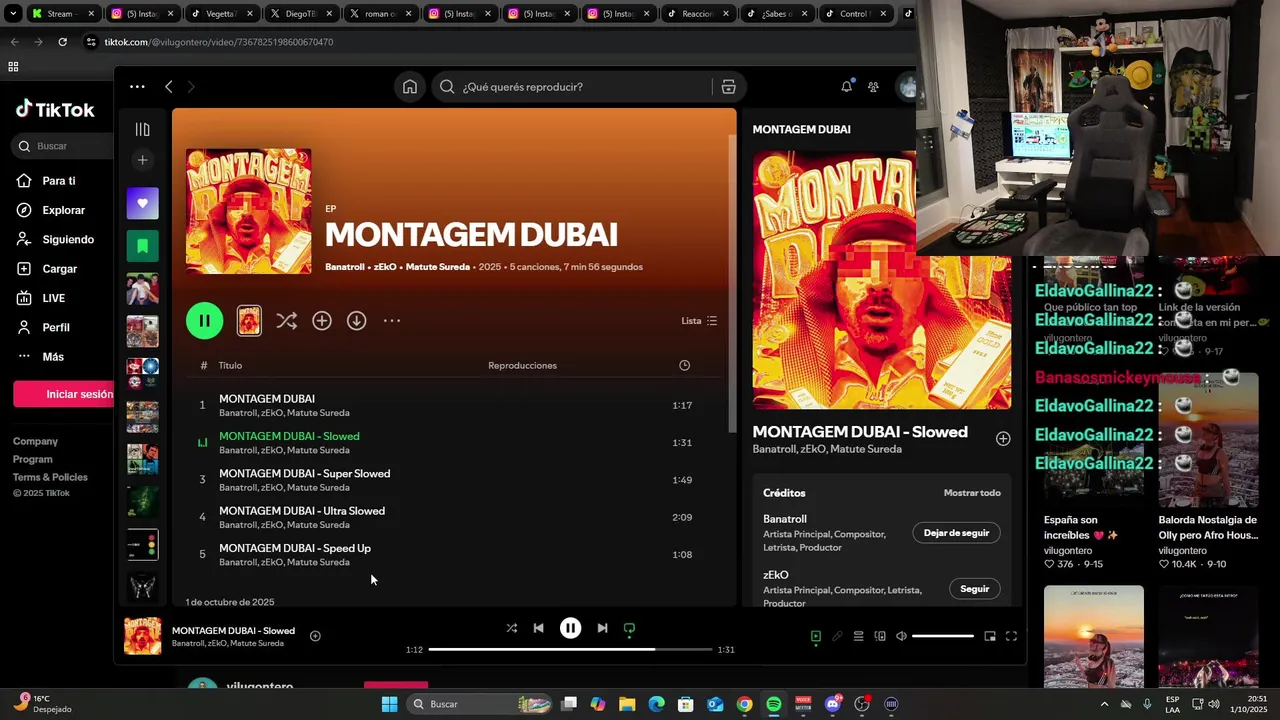Reload the TikTok page in browser
Image resolution: width=1280 pixels, height=720 pixels.
pos(62,42)
